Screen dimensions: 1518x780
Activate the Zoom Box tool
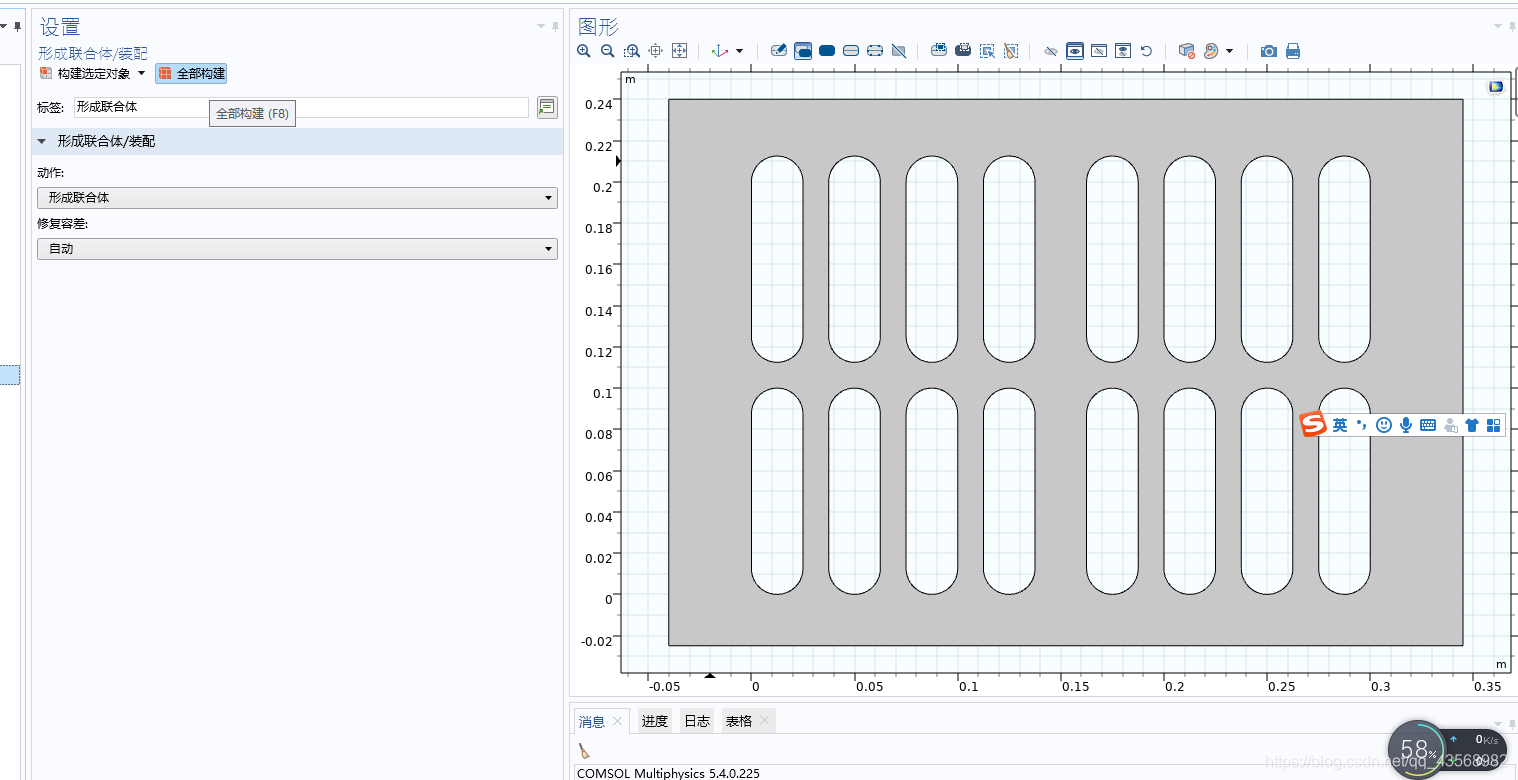[632, 51]
